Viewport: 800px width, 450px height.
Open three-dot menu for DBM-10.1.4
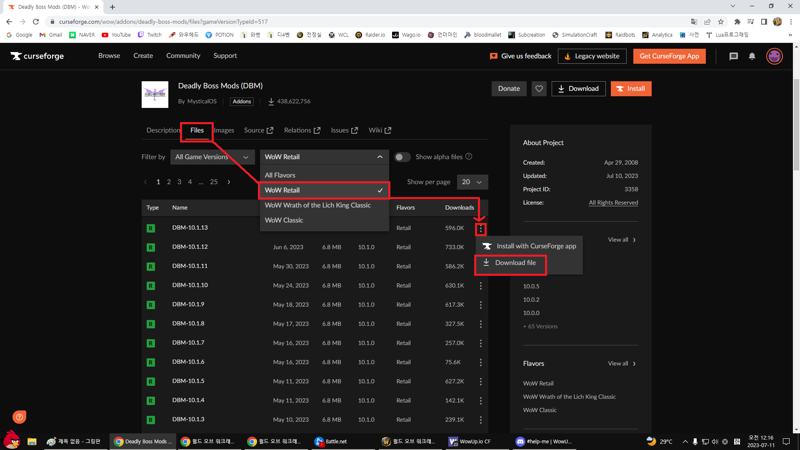[481, 401]
